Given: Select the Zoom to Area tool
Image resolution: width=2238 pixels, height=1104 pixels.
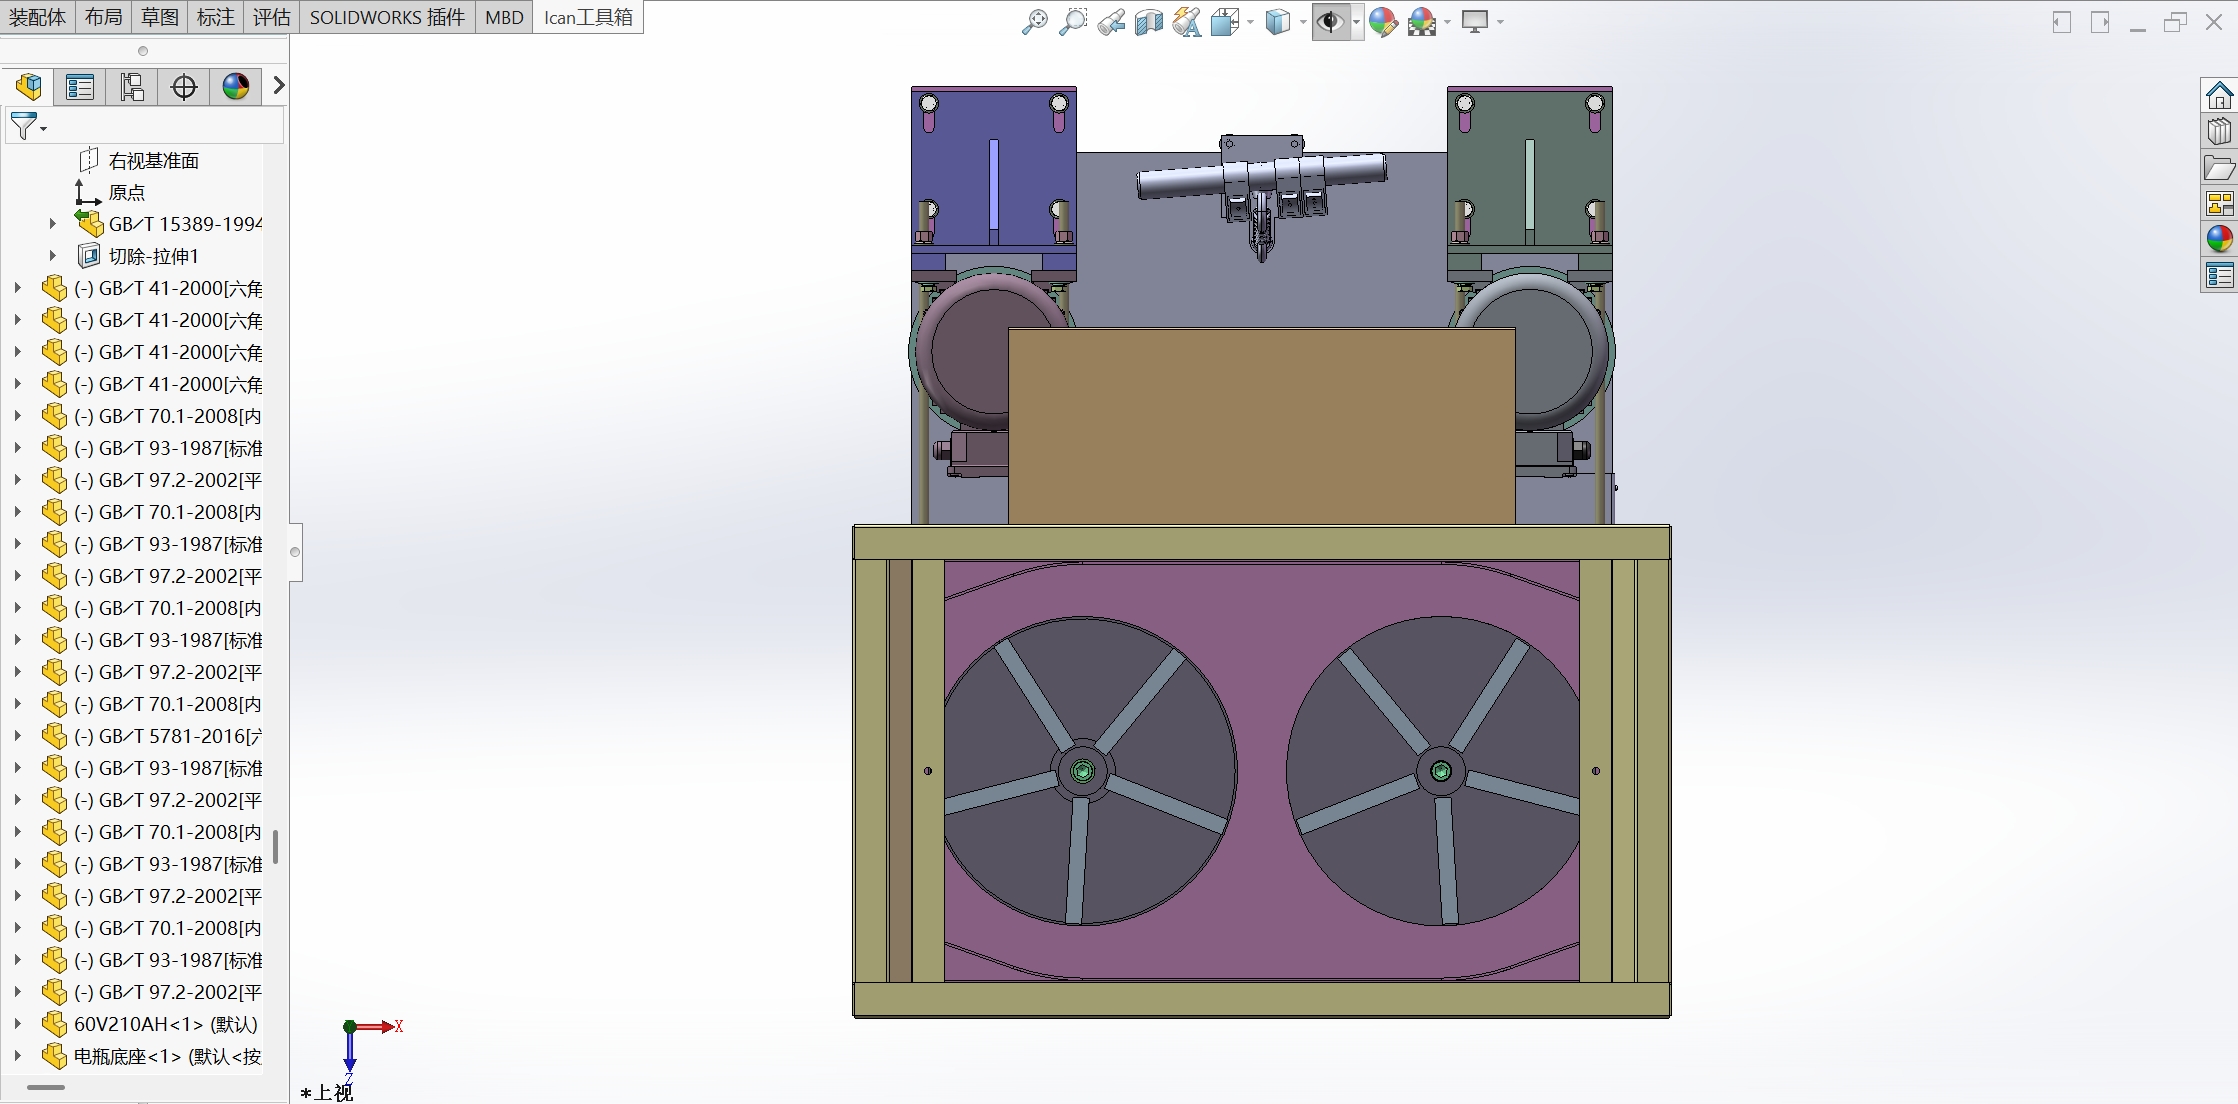Looking at the screenshot, I should click(x=1072, y=21).
